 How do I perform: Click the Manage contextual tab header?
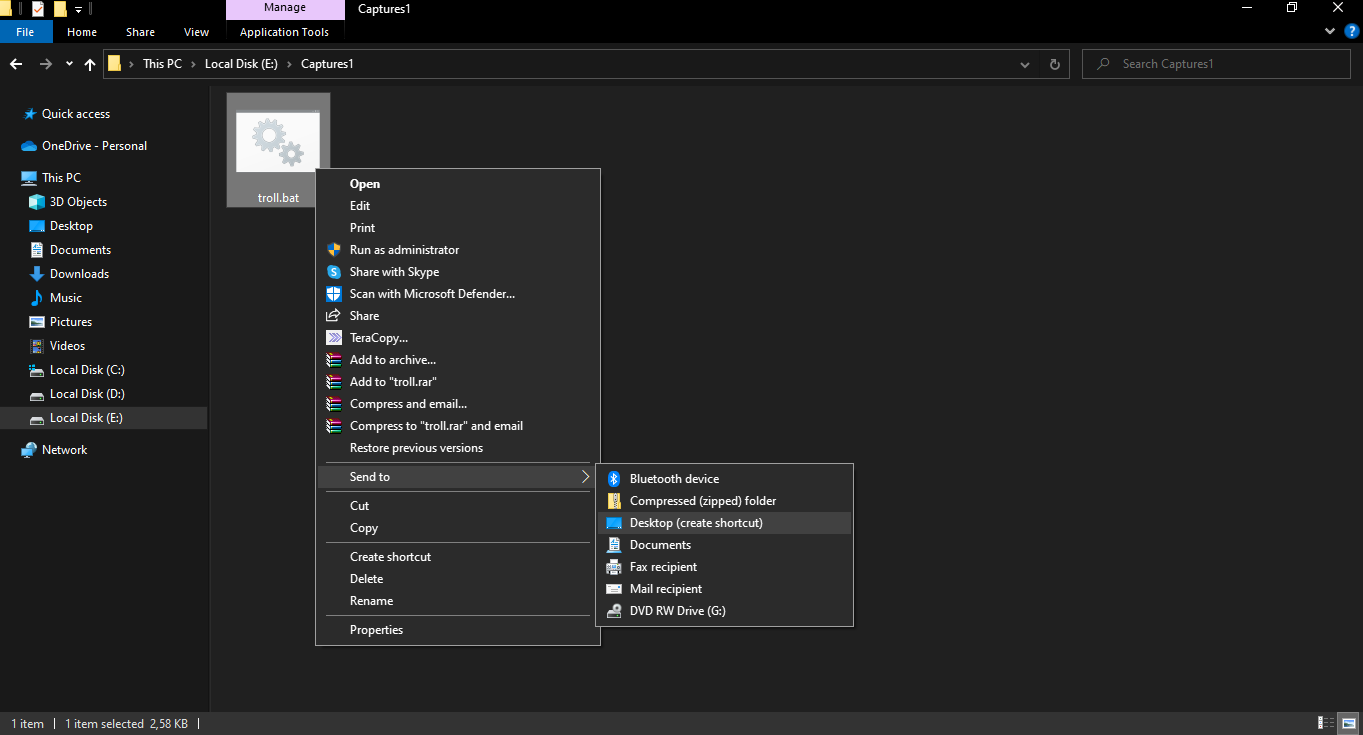[284, 9]
